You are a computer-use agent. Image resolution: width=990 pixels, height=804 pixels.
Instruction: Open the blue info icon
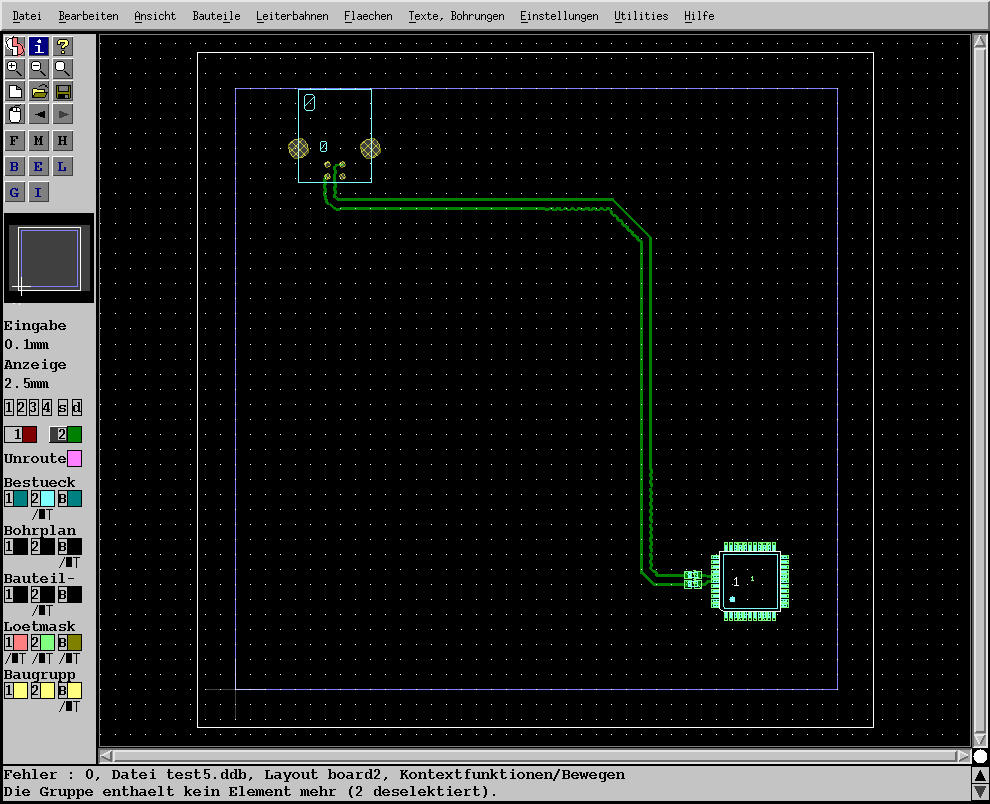coord(39,46)
